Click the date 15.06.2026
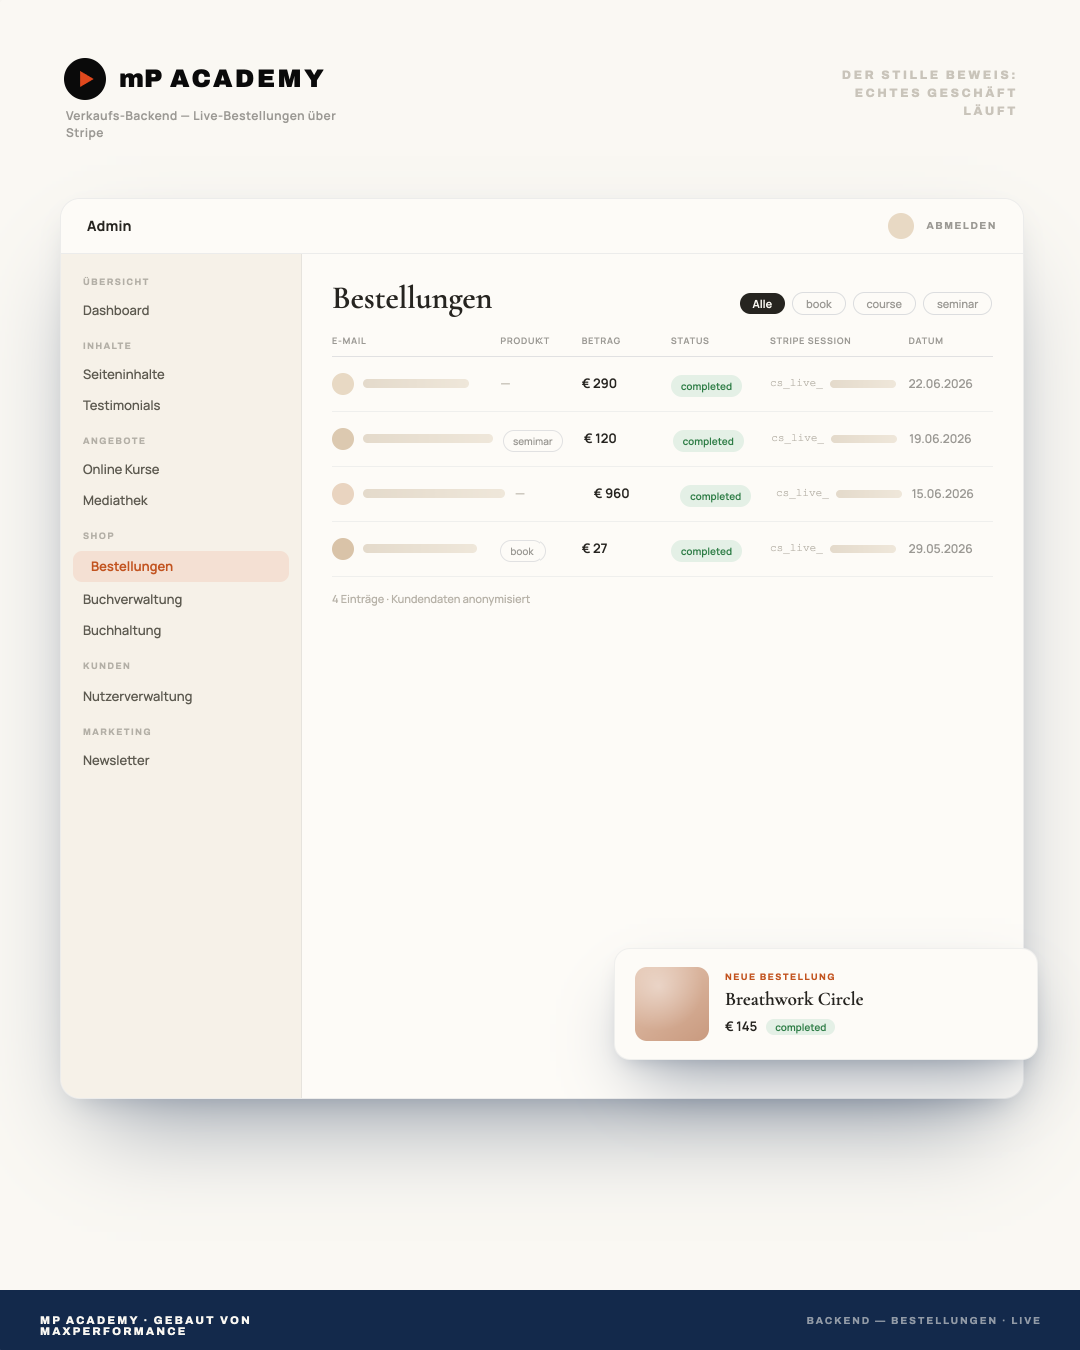Viewport: 1080px width, 1350px height. click(942, 494)
